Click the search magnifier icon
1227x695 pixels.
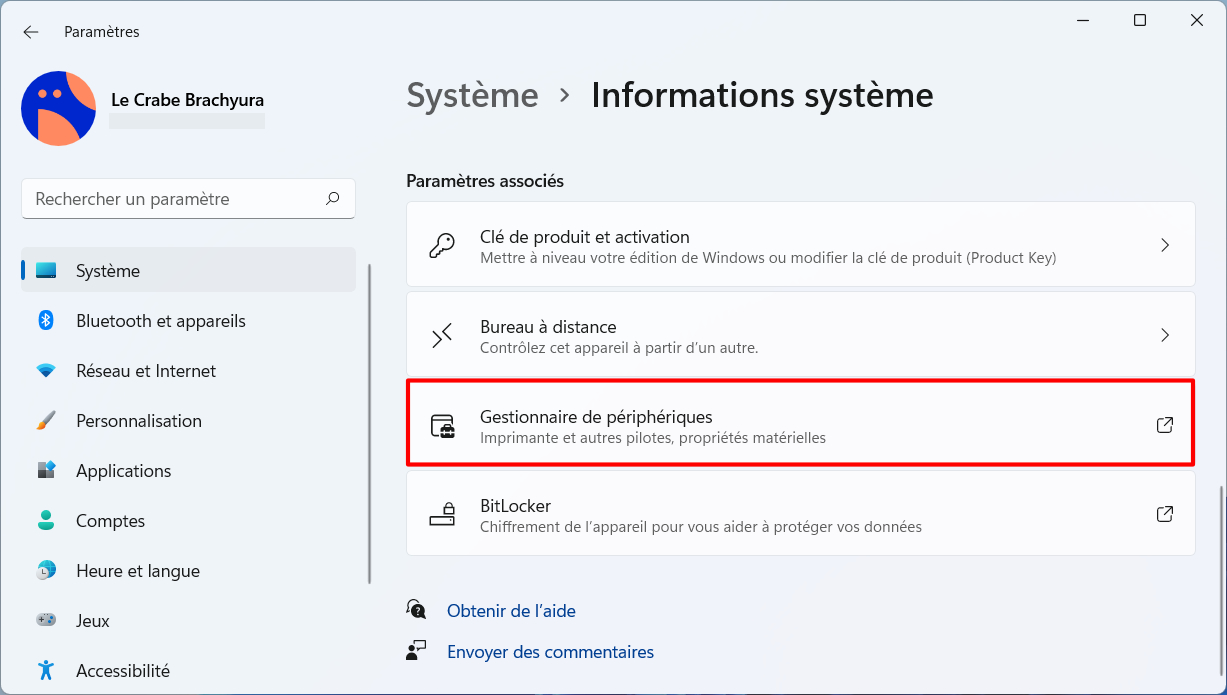333,199
